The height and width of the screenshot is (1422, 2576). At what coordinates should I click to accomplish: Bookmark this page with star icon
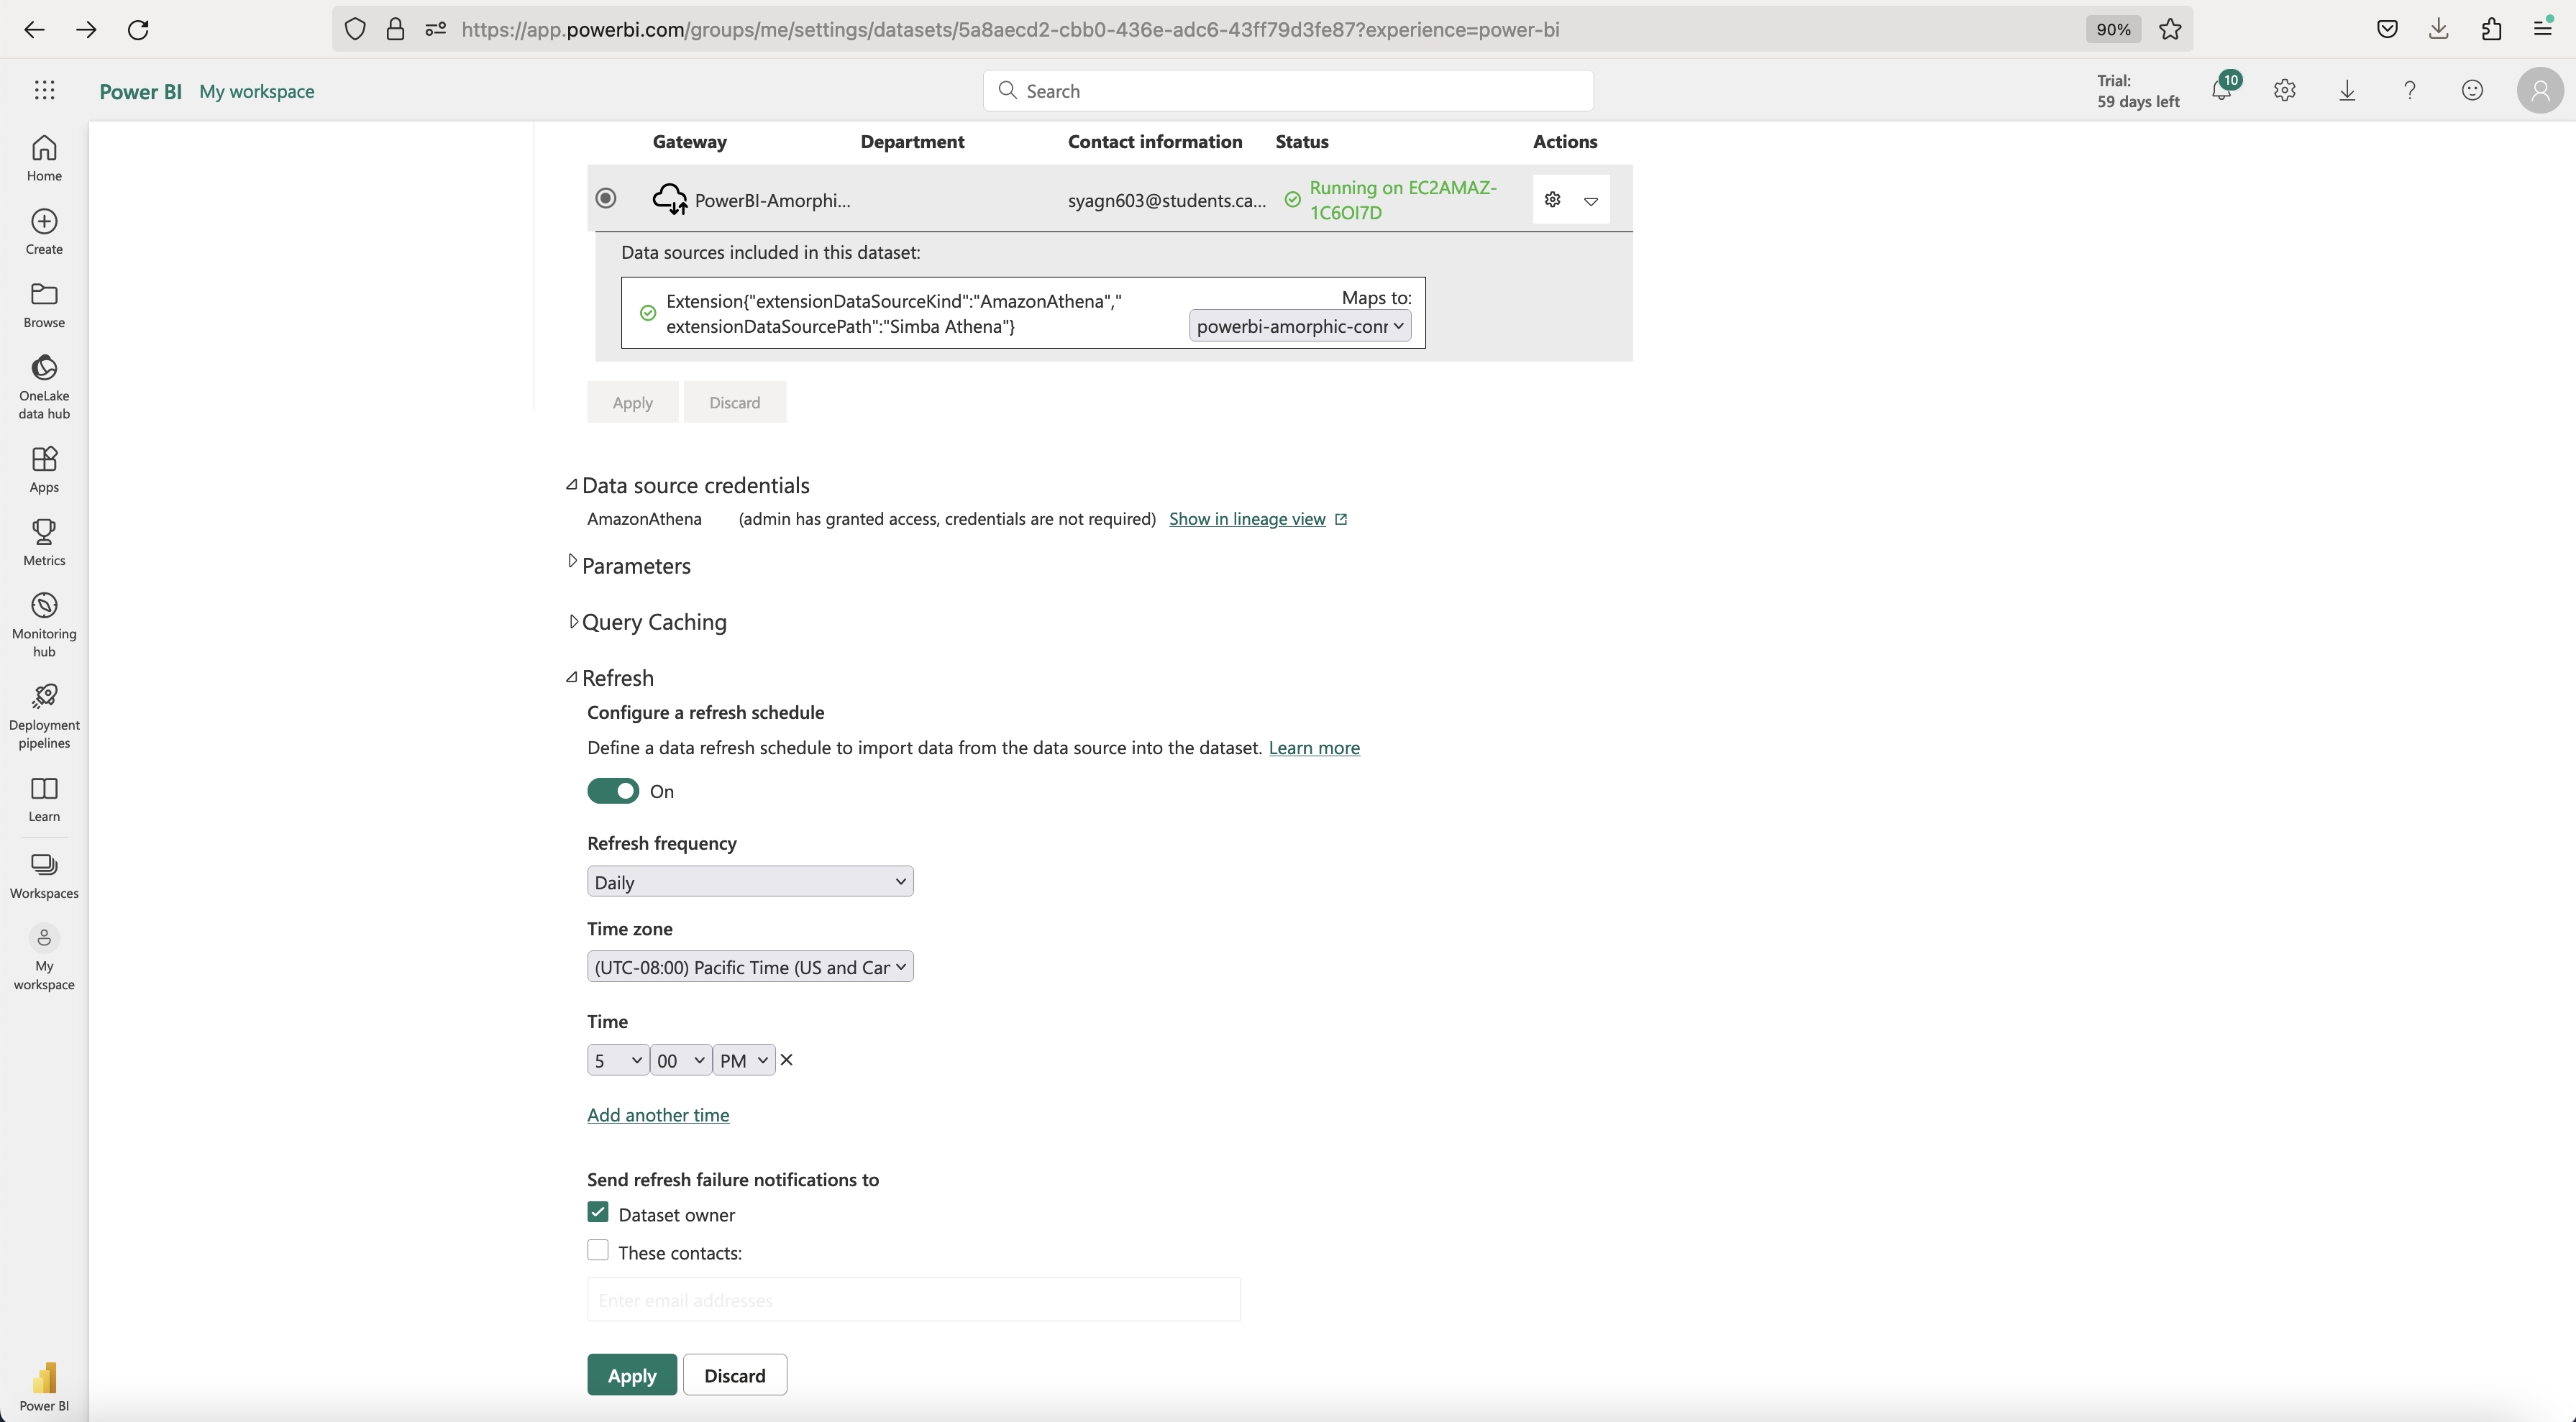point(2170,29)
